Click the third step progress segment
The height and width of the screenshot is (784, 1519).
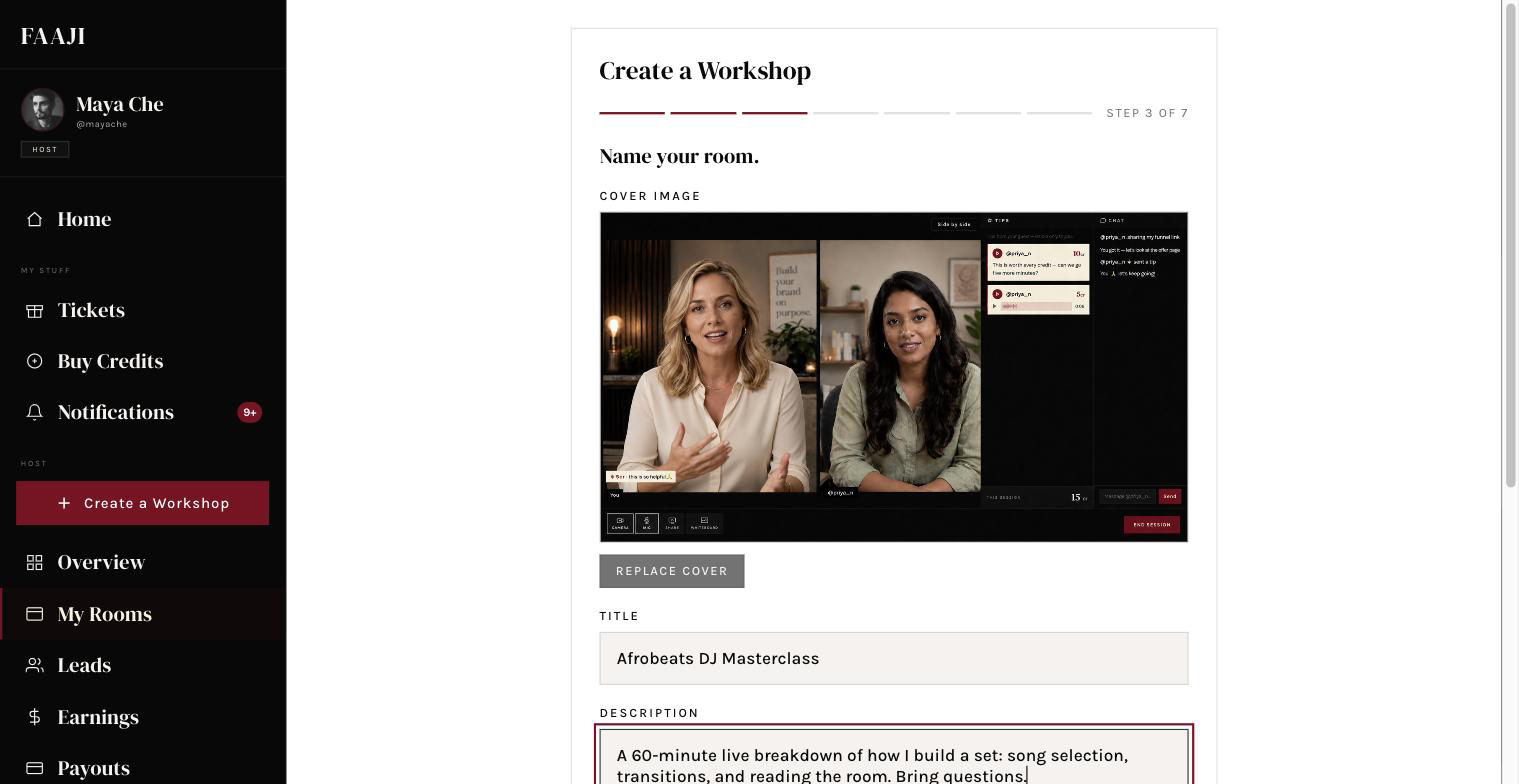pos(775,113)
